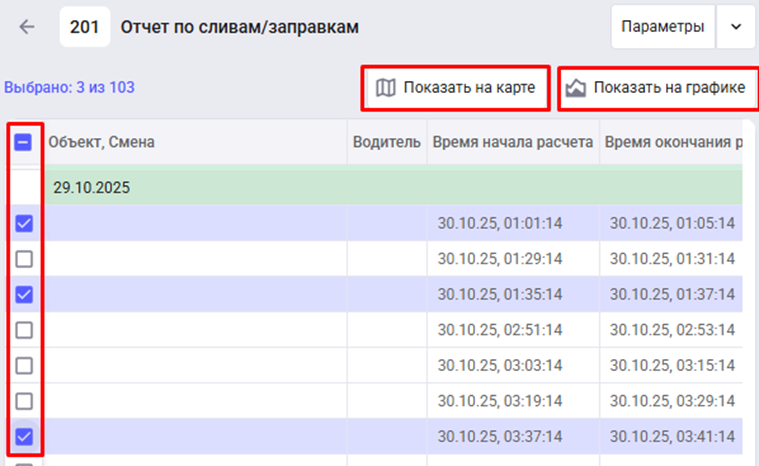Click the map icon on Показать на карте

pos(385,88)
